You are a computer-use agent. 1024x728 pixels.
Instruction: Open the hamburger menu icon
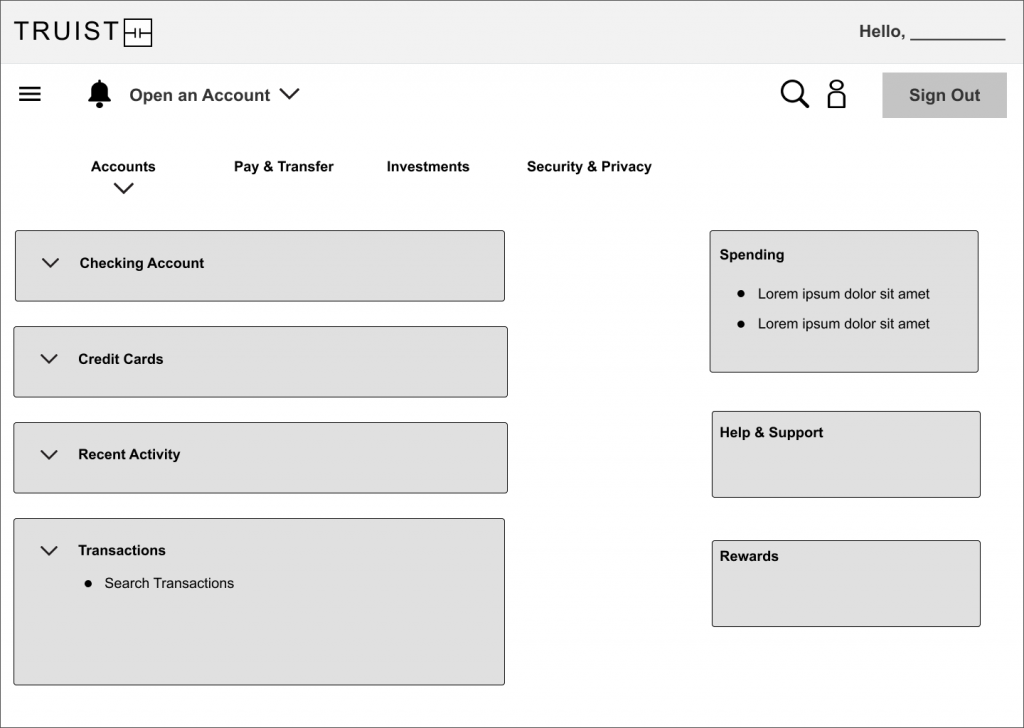[30, 94]
